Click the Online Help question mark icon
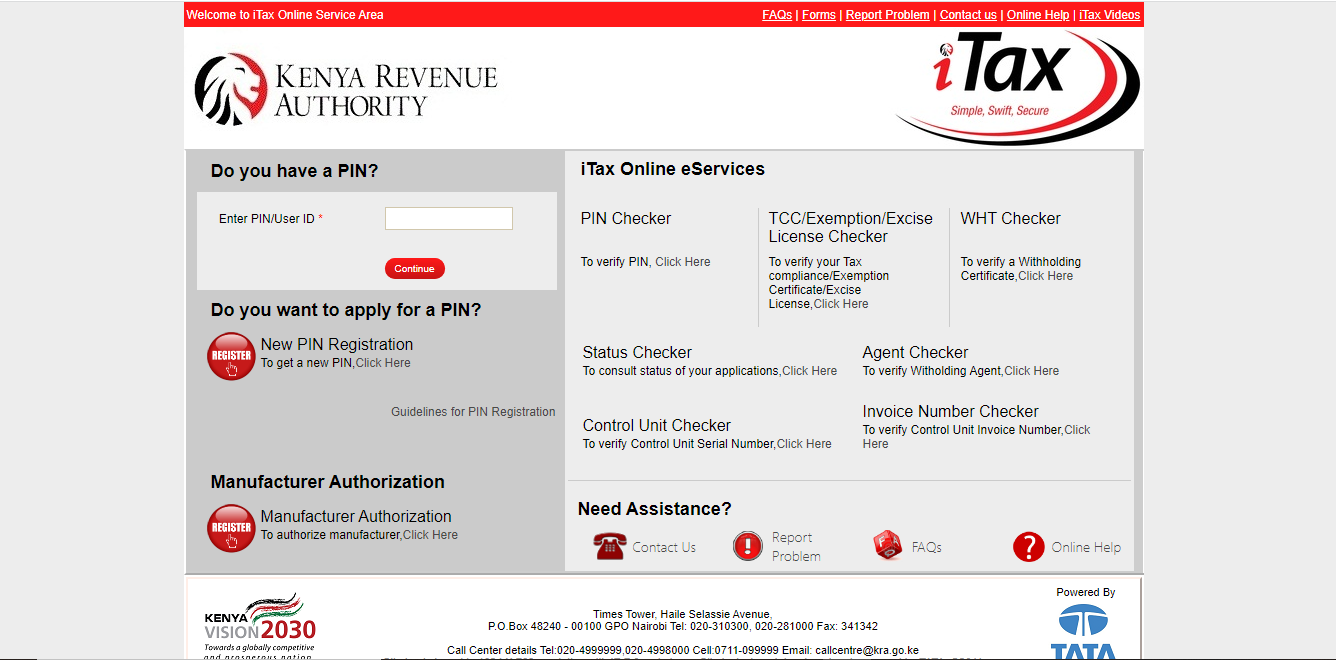 coord(1029,547)
